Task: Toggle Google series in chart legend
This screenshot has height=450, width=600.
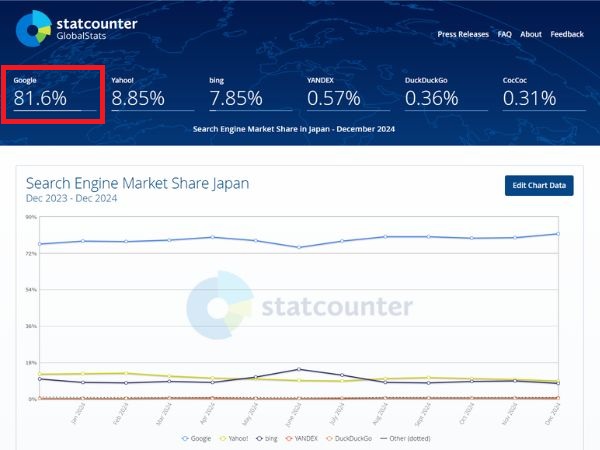Action: coord(198,438)
